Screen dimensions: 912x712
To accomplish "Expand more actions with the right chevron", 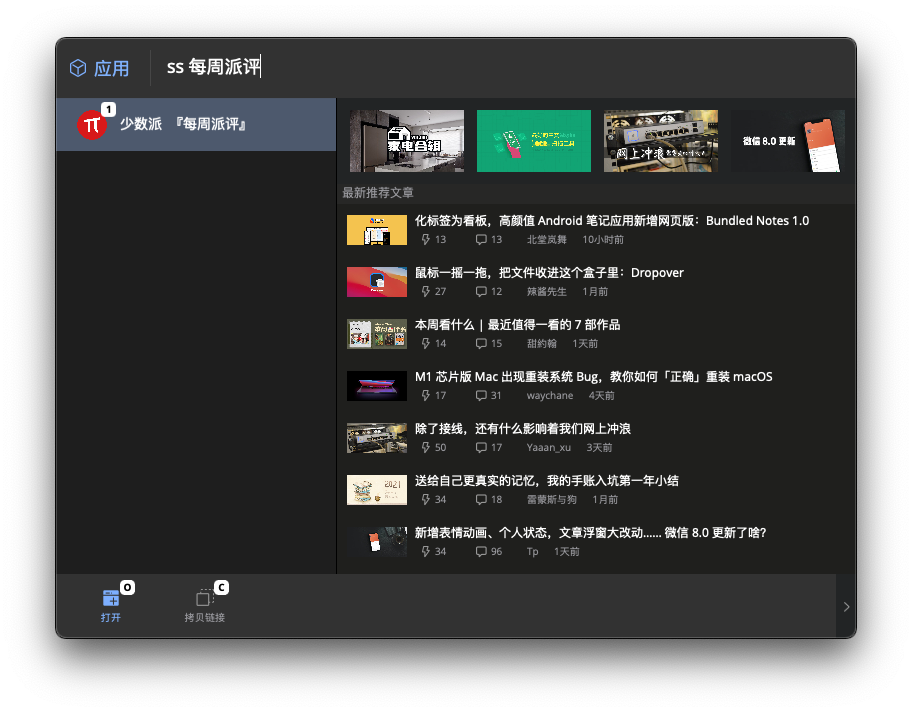I will pyautogui.click(x=846, y=607).
